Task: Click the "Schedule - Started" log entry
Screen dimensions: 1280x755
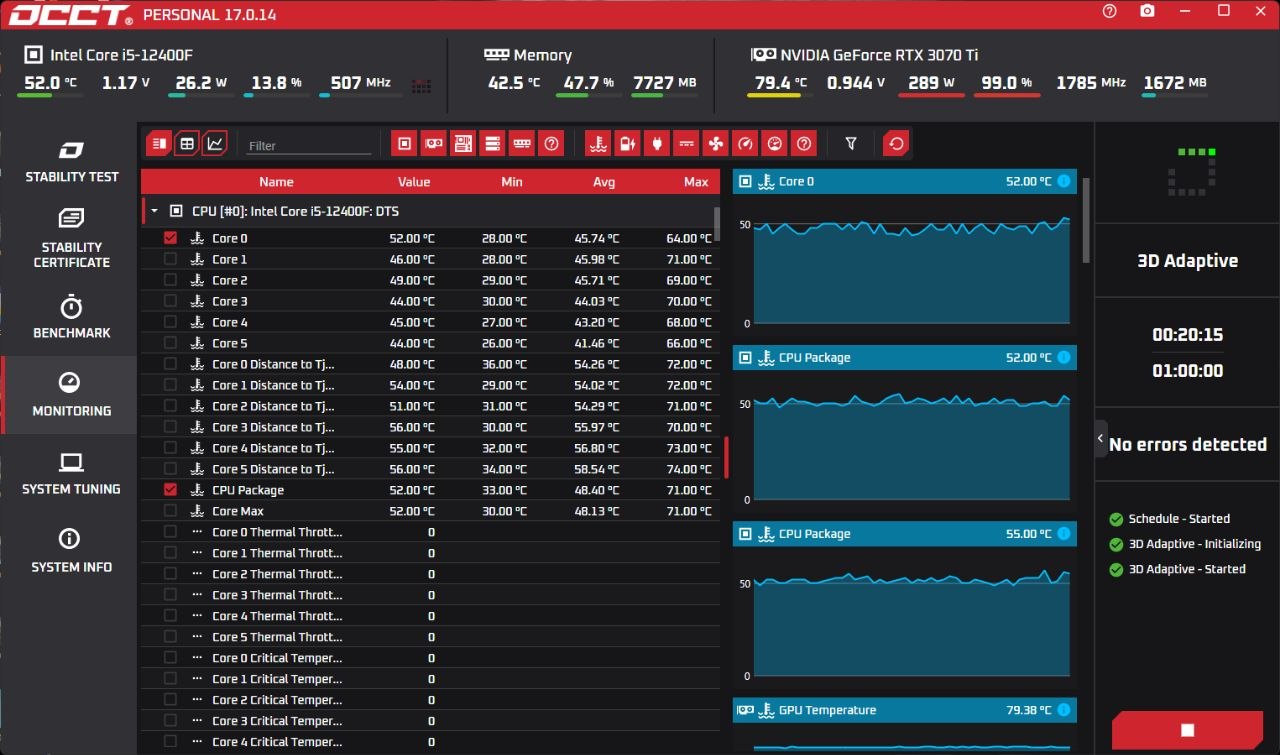Action: (x=1179, y=519)
